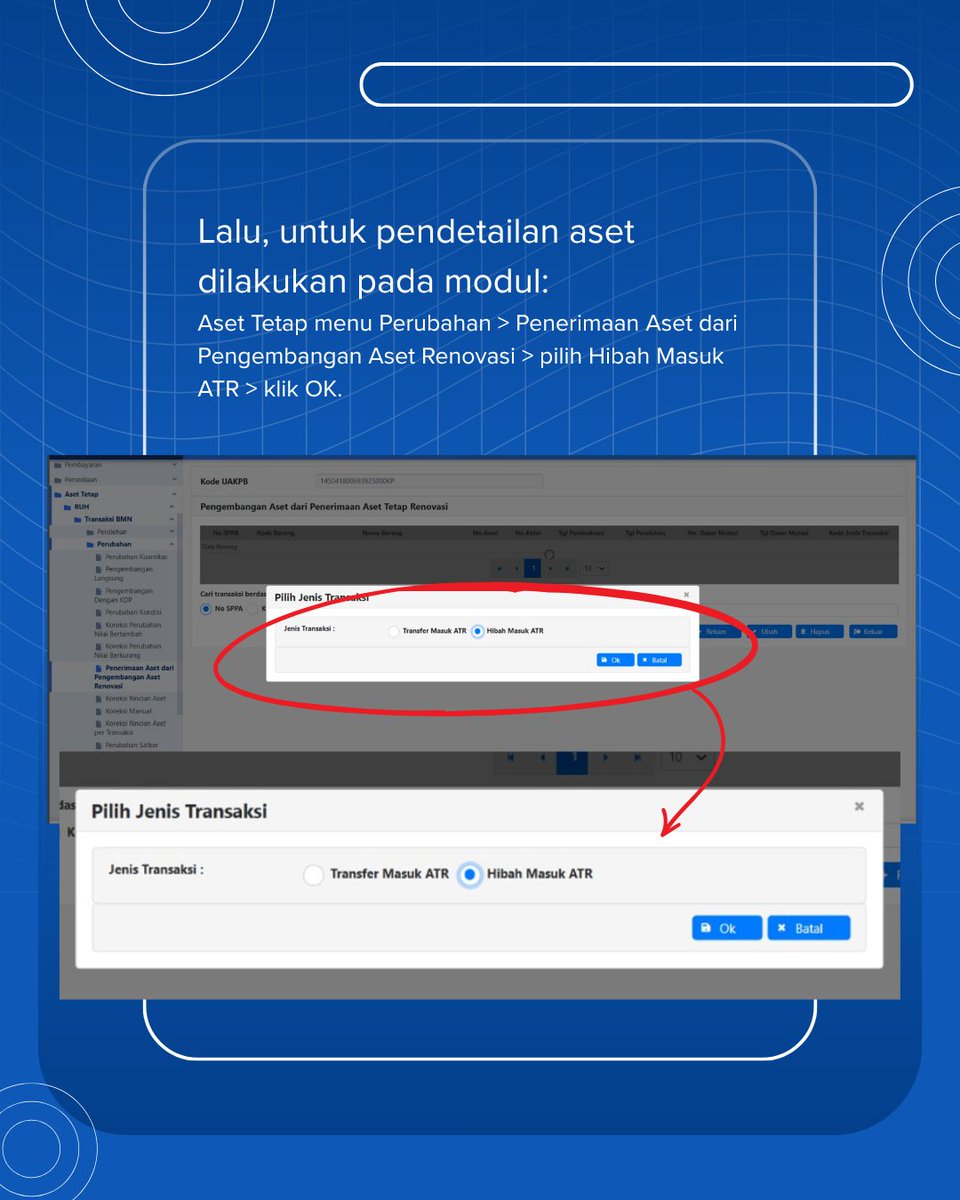
Task: Click Batal in the enlarged dialog
Action: click(x=809, y=928)
